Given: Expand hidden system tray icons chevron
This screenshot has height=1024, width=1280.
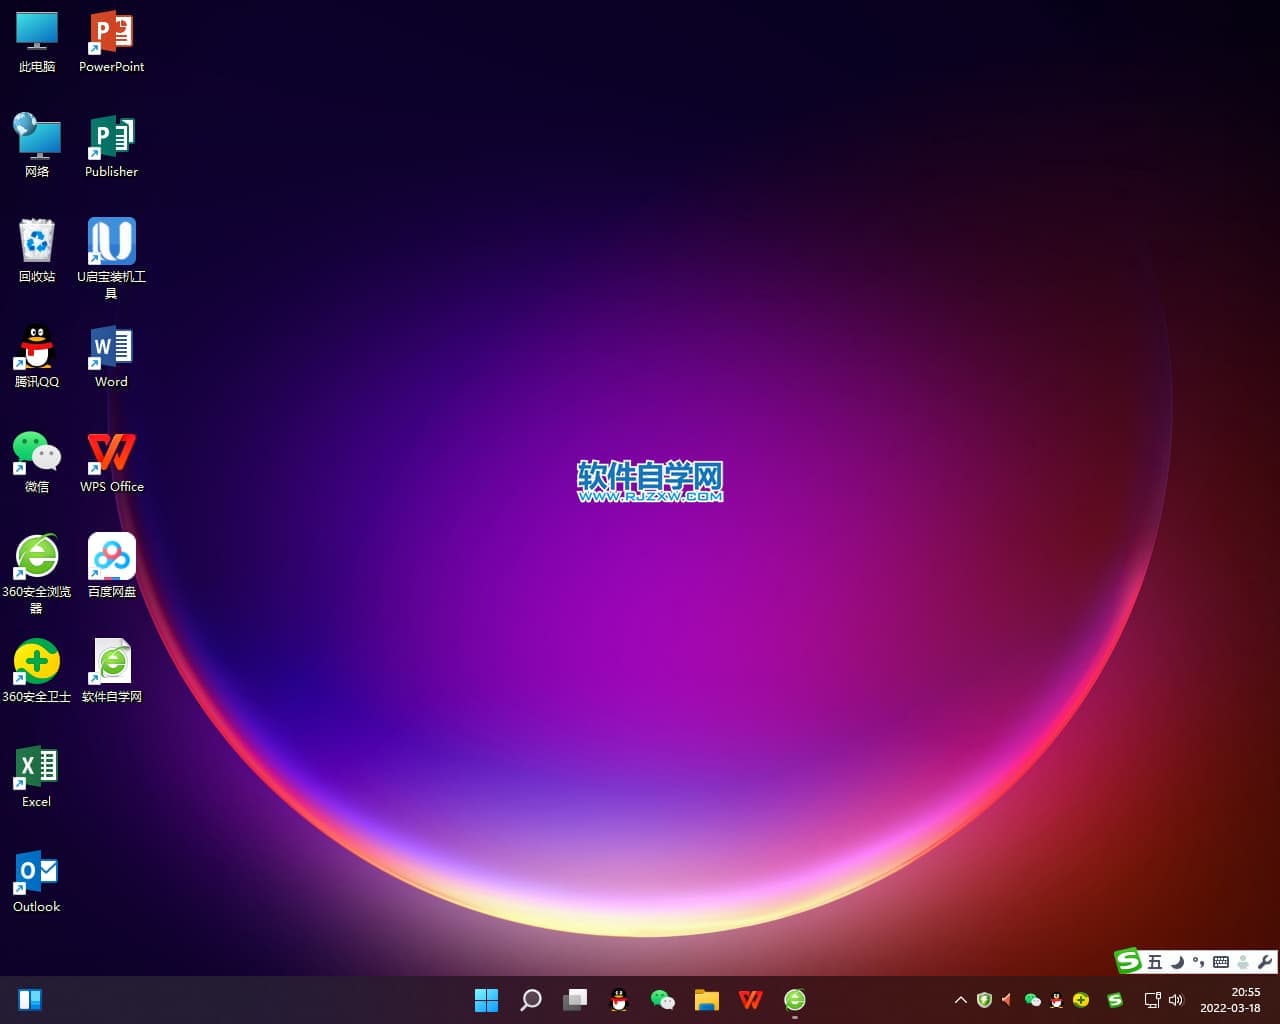Looking at the screenshot, I should click(961, 1000).
